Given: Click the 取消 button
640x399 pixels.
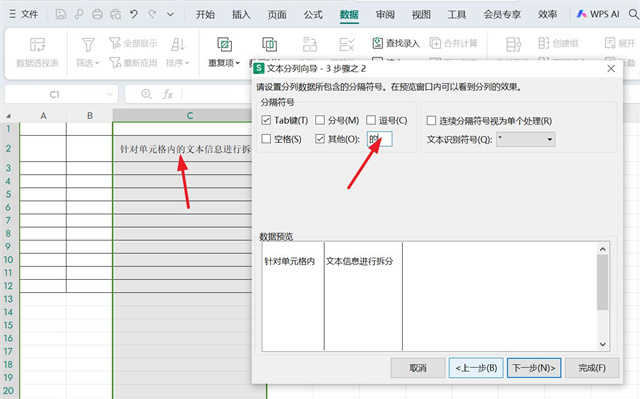Looking at the screenshot, I should pos(418,368).
